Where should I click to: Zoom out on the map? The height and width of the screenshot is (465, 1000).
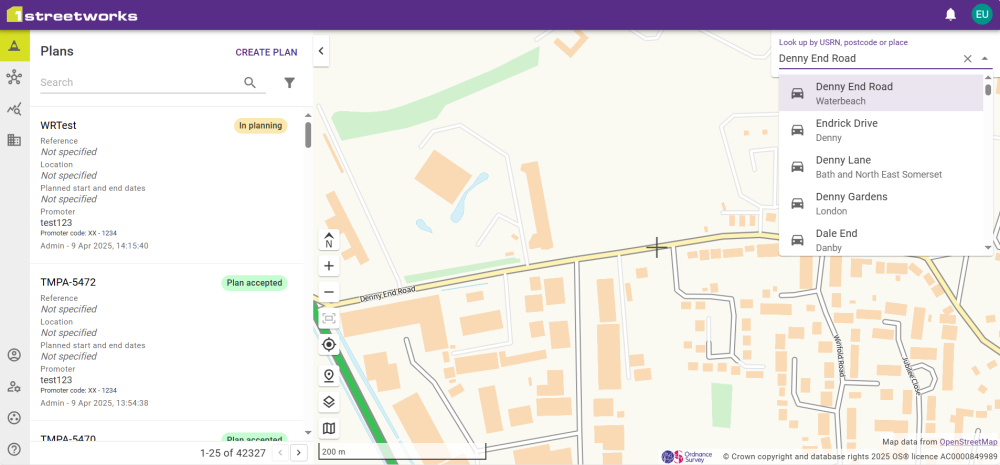[x=329, y=292]
